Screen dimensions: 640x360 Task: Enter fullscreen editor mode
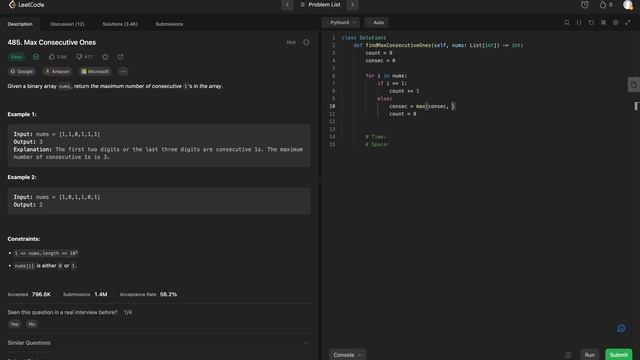(628, 22)
